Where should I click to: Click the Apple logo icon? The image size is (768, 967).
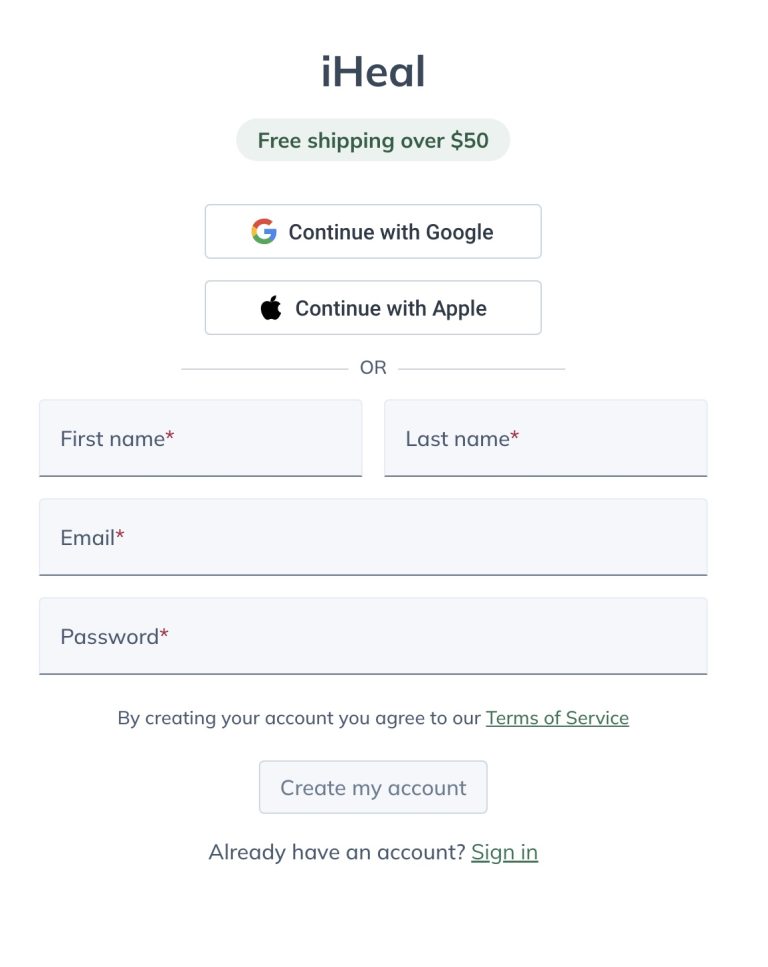[271, 308]
